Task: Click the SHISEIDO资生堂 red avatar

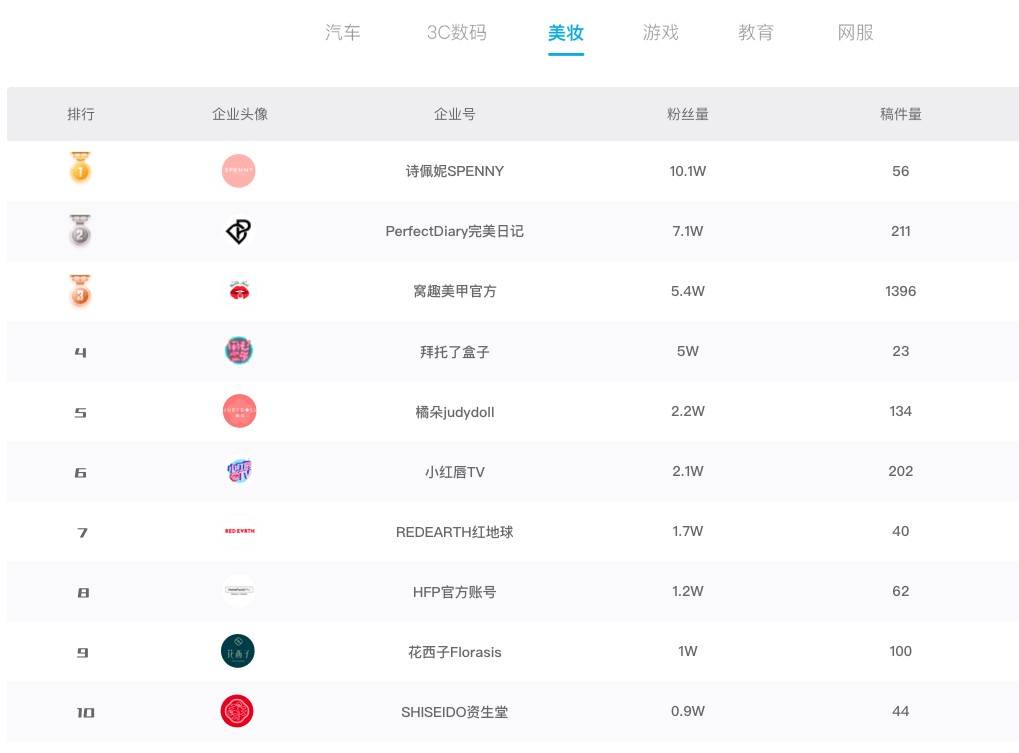Action: click(x=238, y=712)
